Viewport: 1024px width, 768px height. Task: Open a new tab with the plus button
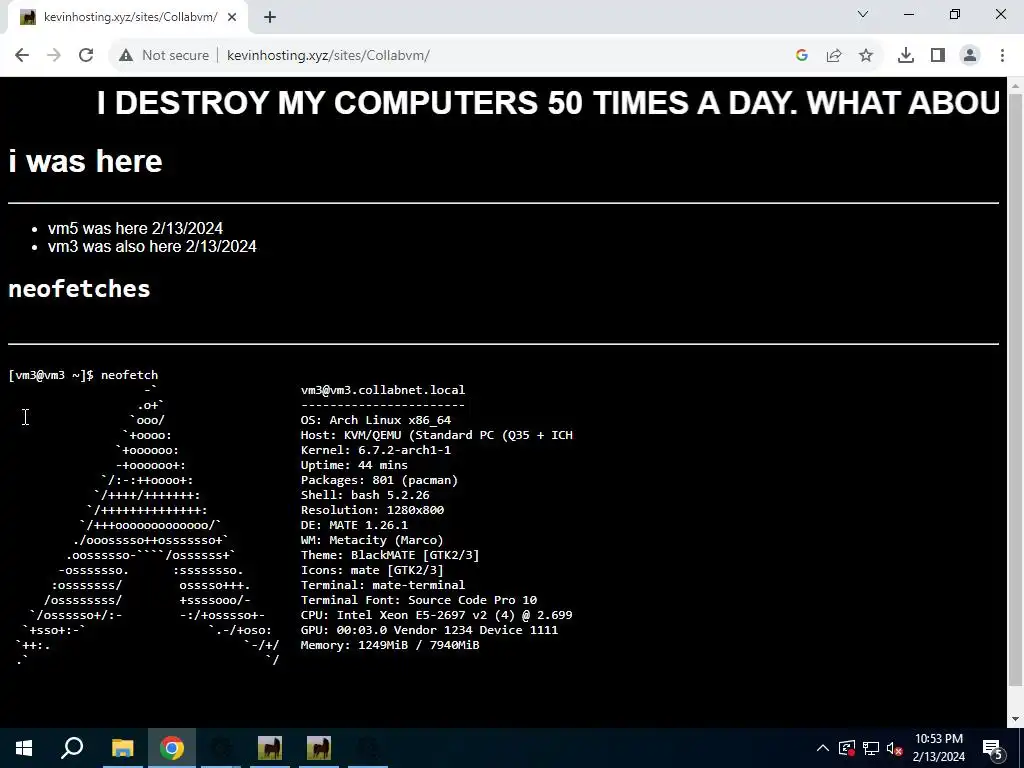(x=270, y=18)
